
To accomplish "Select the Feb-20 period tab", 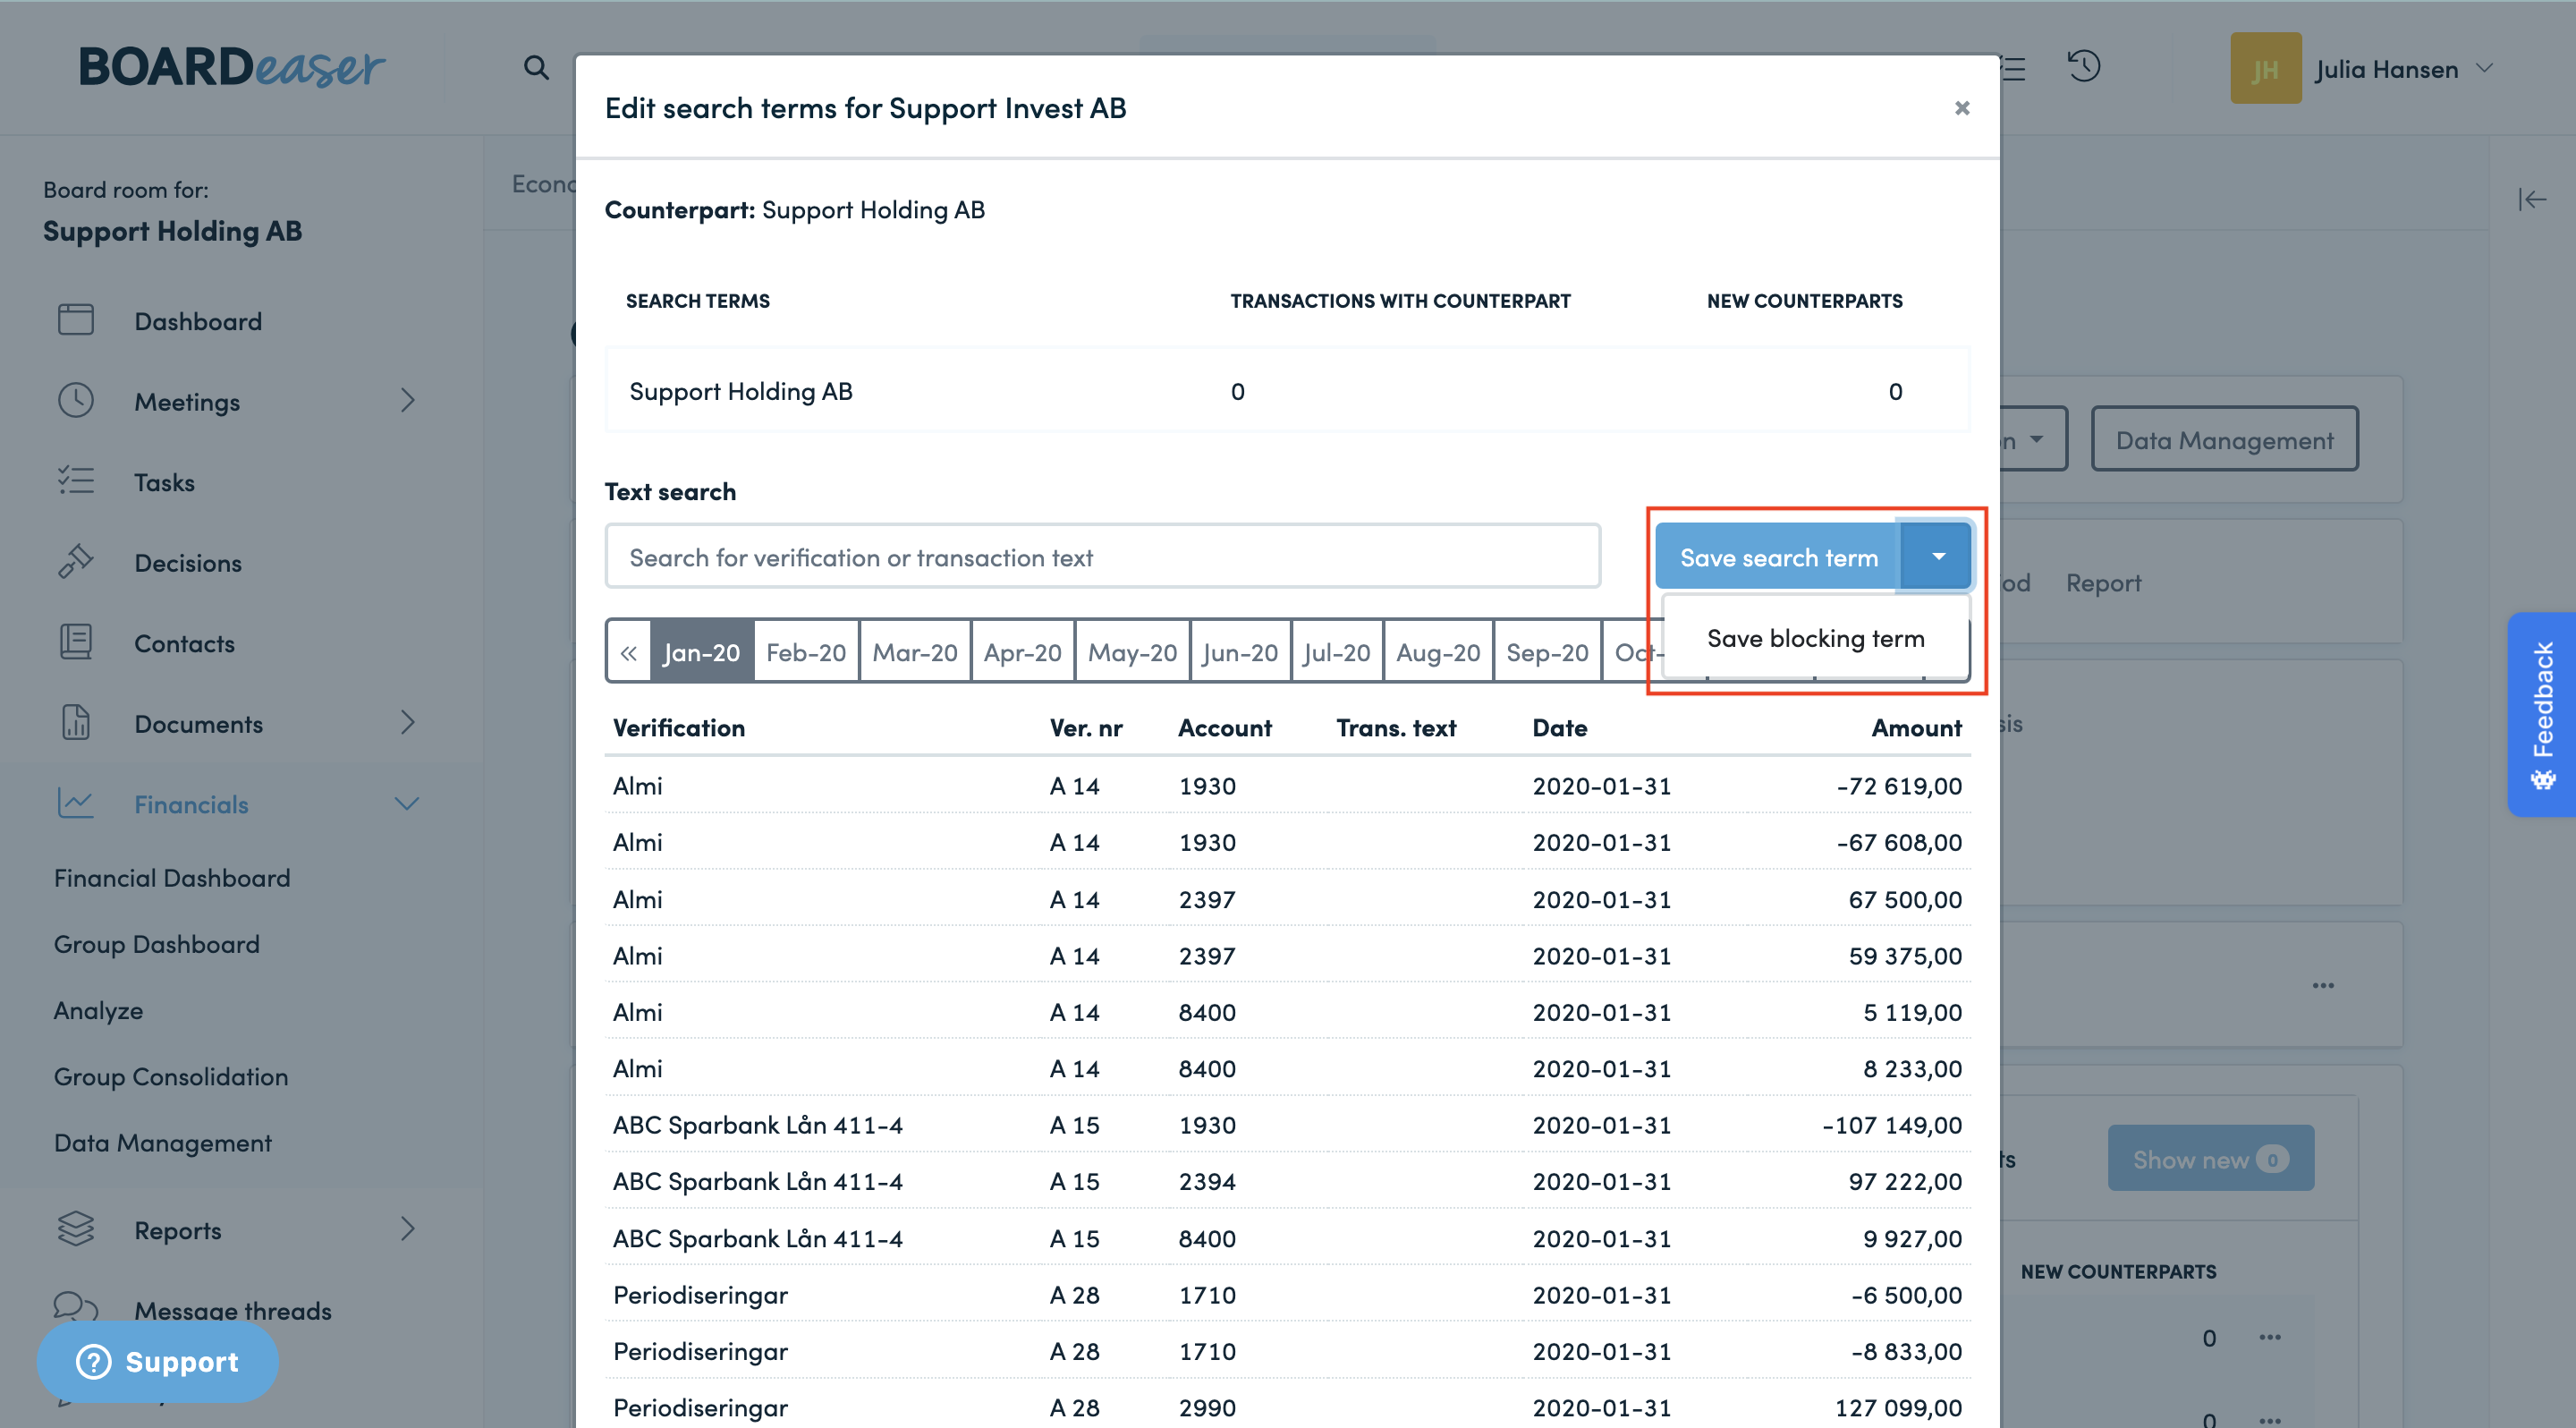I will pyautogui.click(x=806, y=653).
